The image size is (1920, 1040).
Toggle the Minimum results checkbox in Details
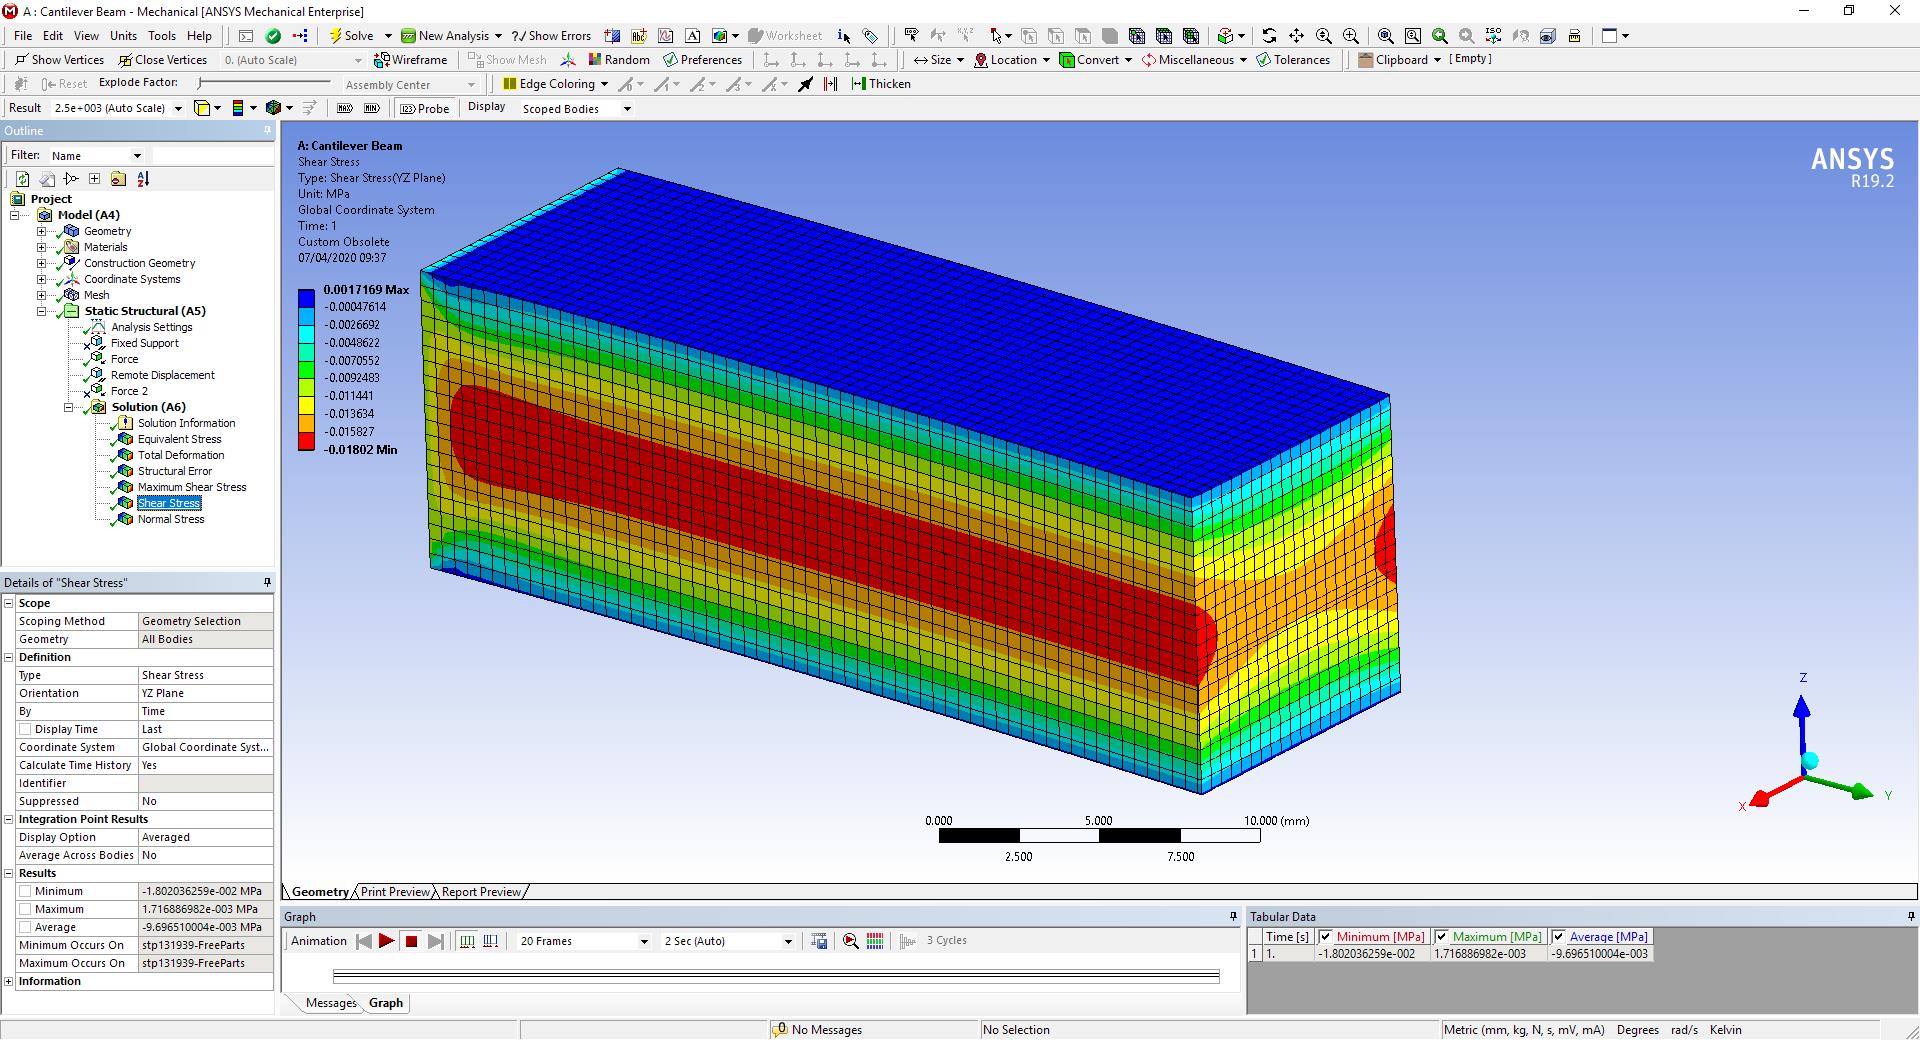click(x=25, y=892)
